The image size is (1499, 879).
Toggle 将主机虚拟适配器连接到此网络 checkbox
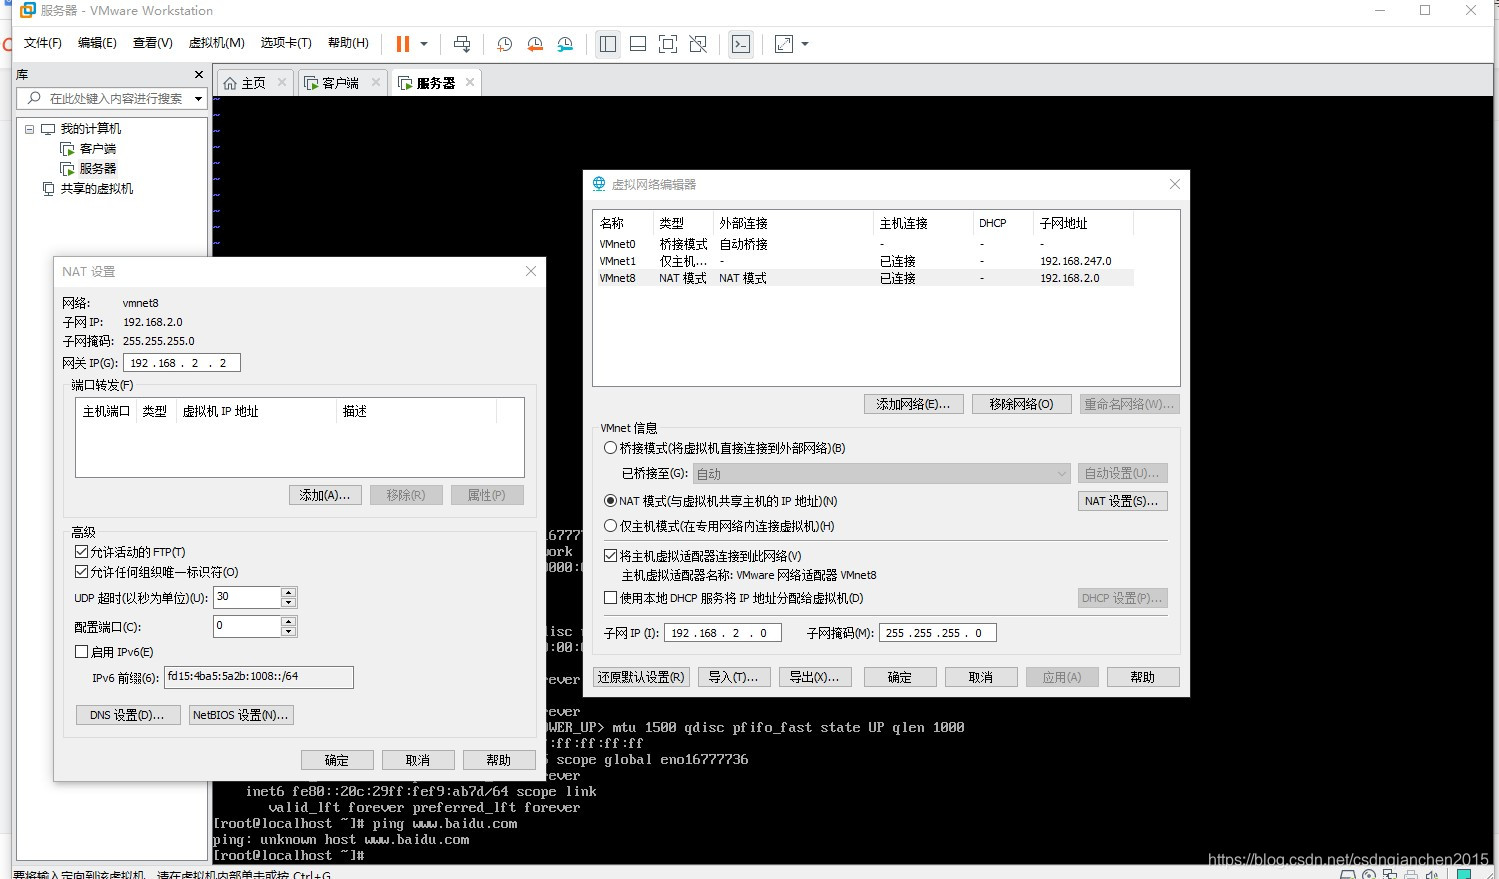click(611, 556)
